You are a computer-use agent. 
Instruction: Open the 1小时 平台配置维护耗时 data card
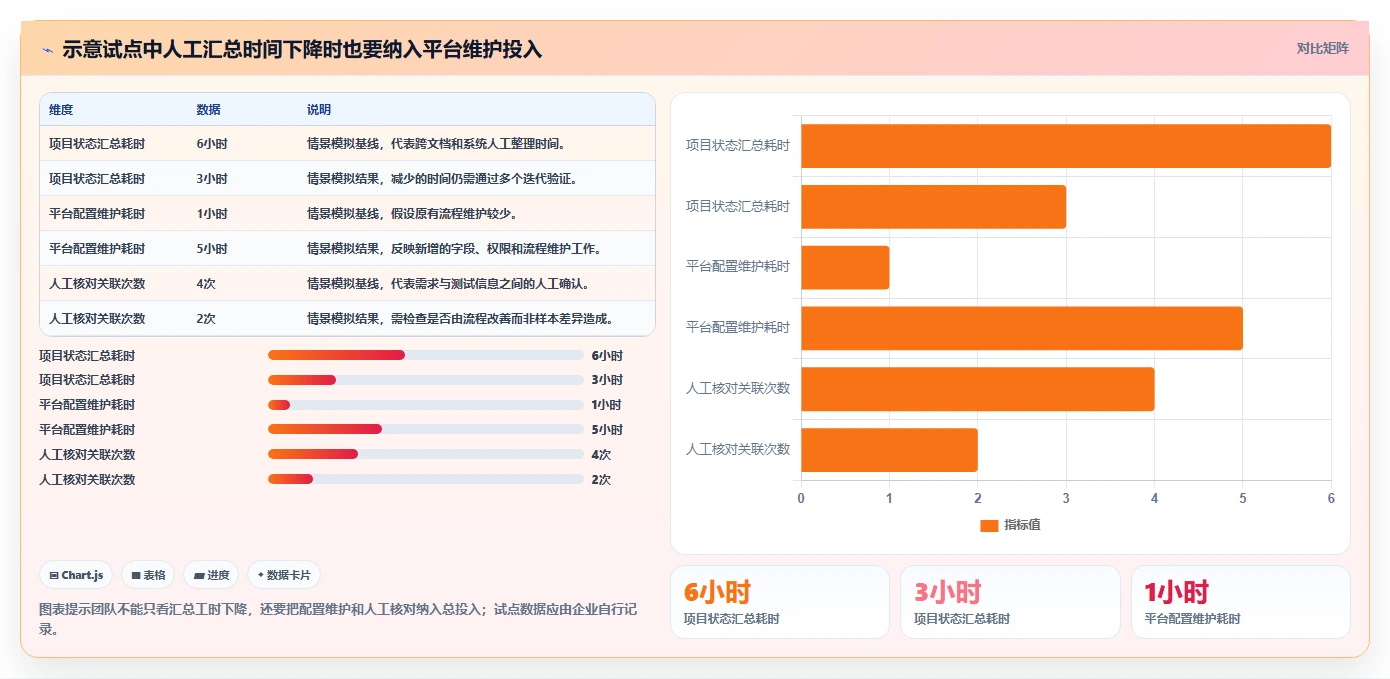click(x=1241, y=602)
